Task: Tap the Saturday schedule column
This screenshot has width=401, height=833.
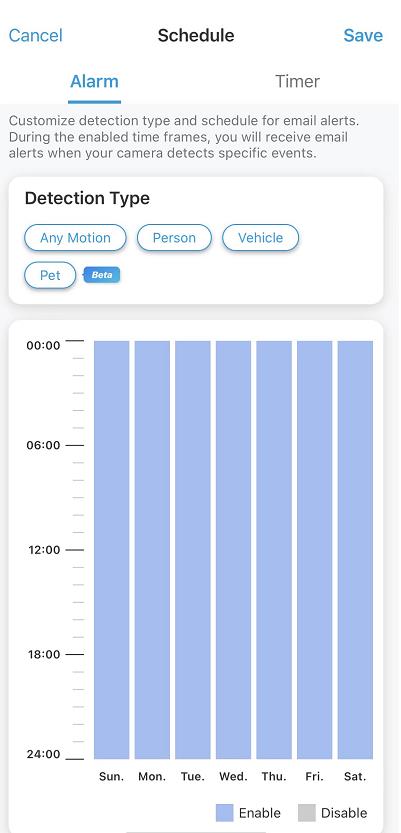Action: [x=355, y=550]
